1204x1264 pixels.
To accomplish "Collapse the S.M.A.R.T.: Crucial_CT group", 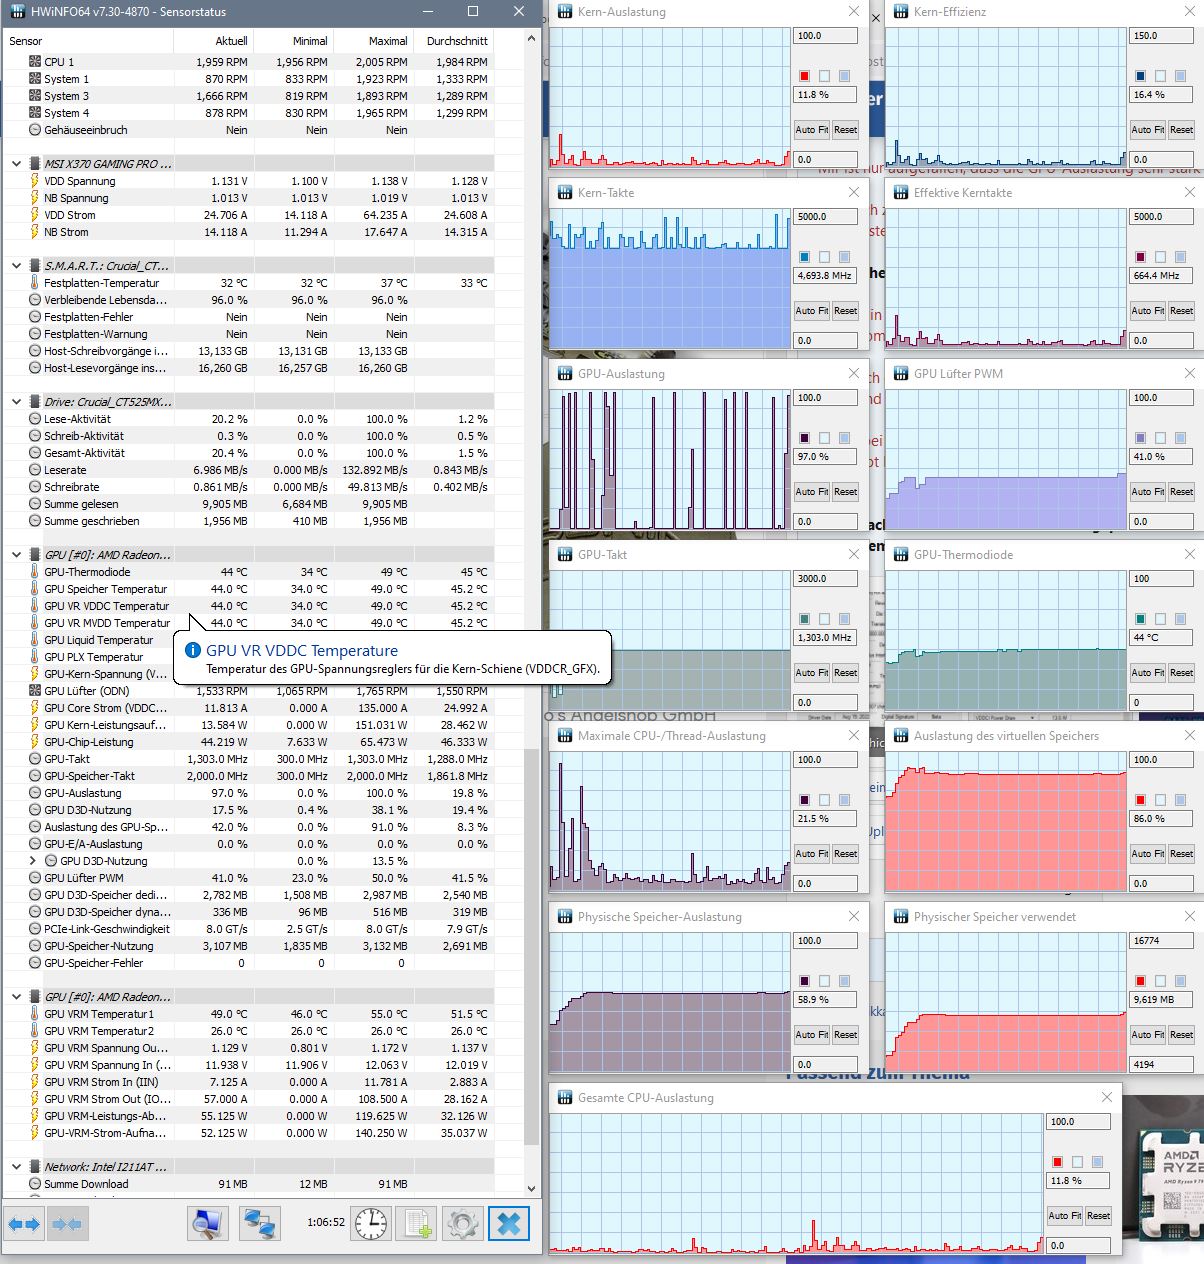I will tap(16, 266).
